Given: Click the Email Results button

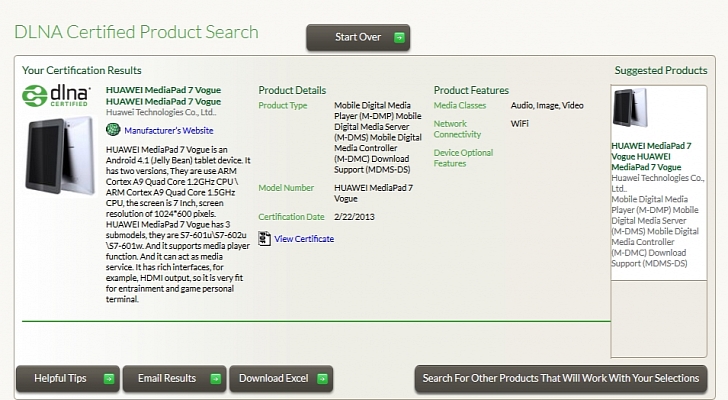Looking at the screenshot, I should coord(175,379).
